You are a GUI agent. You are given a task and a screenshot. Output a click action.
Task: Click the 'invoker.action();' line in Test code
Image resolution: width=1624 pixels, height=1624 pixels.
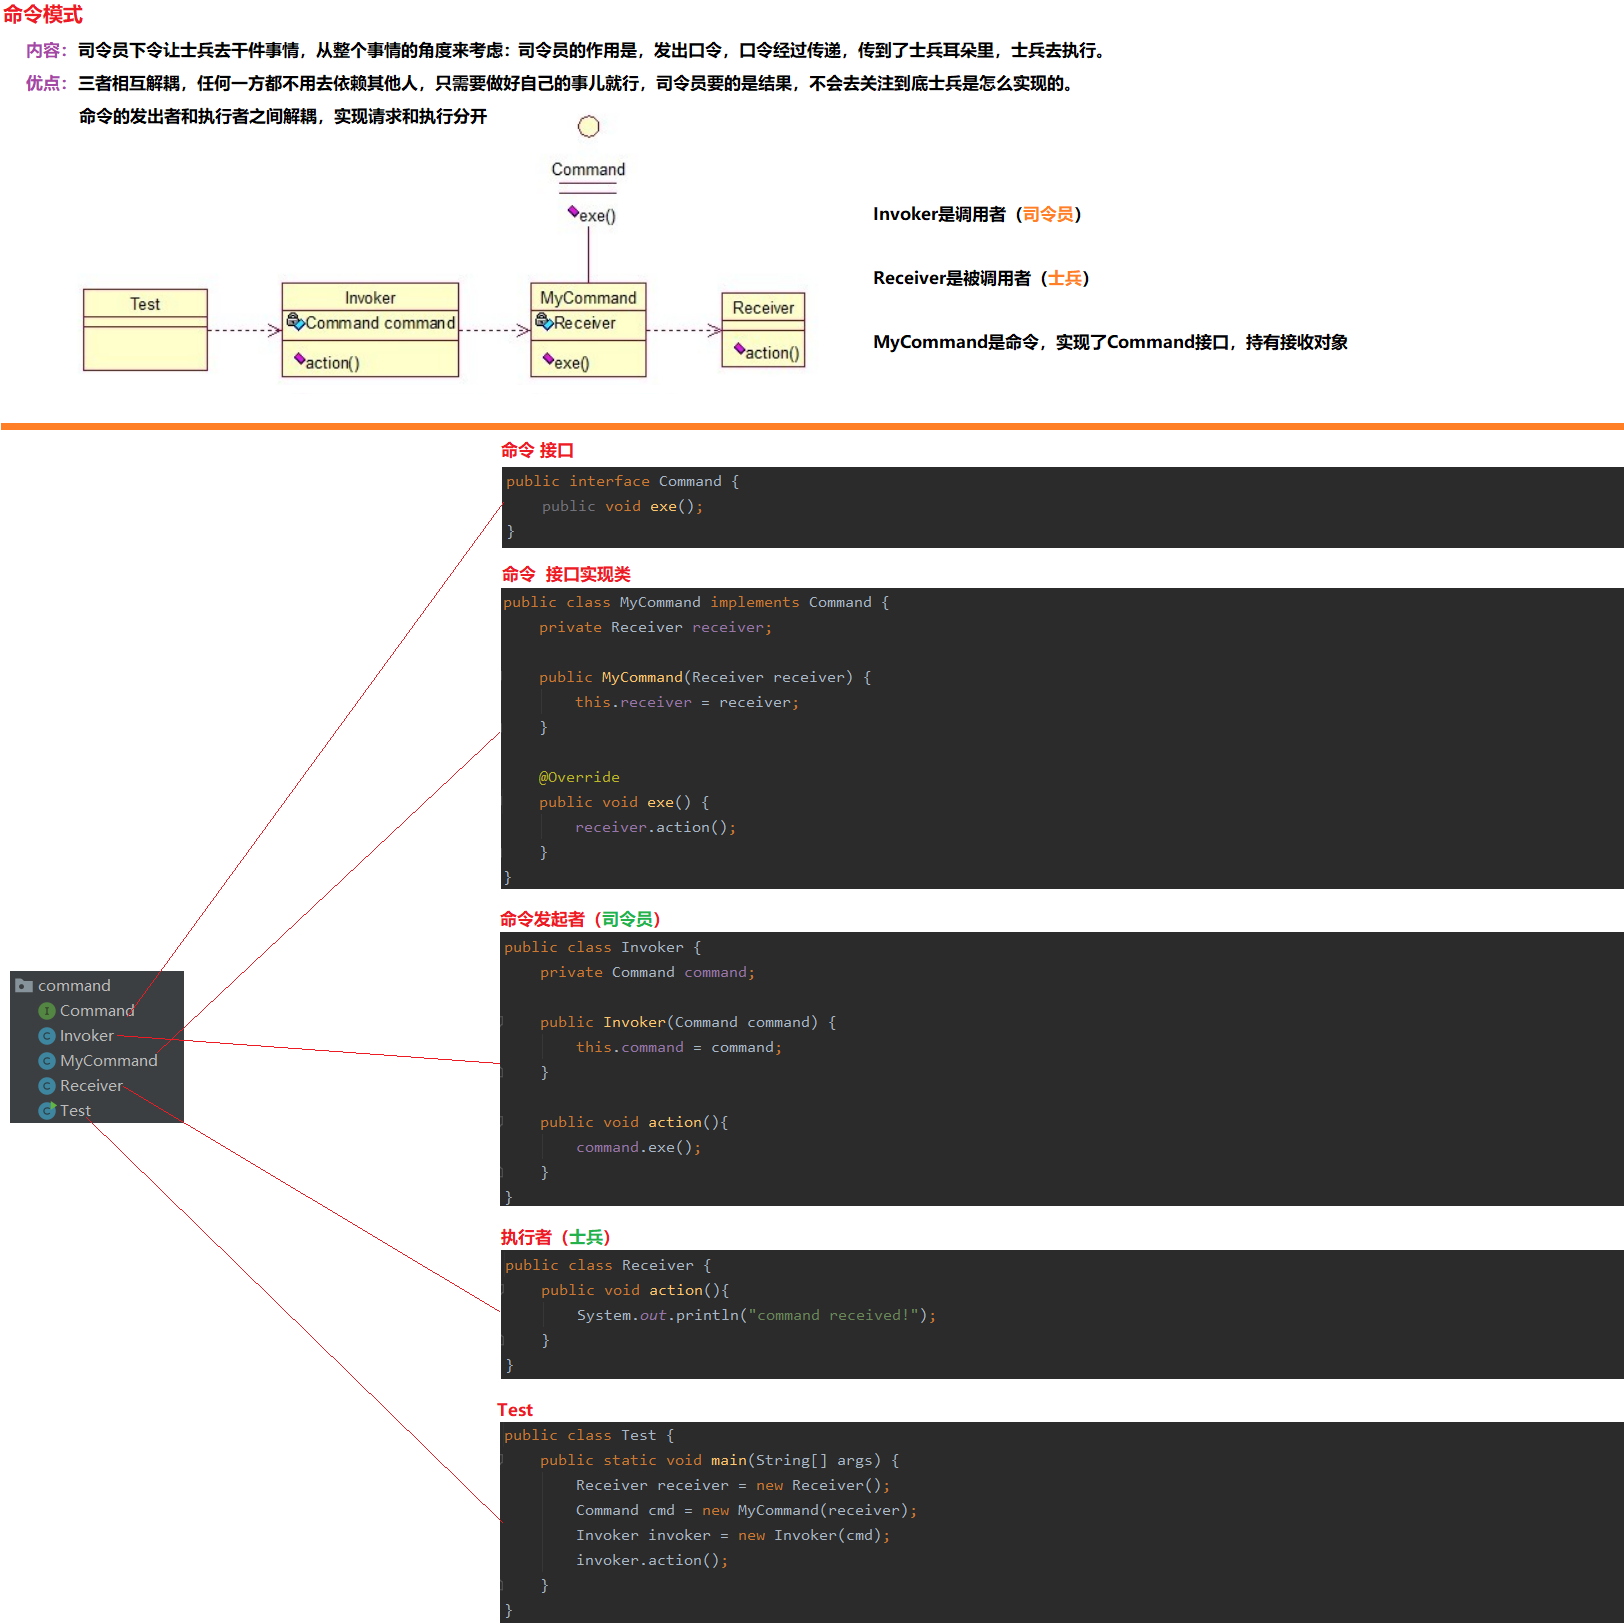(x=651, y=1560)
